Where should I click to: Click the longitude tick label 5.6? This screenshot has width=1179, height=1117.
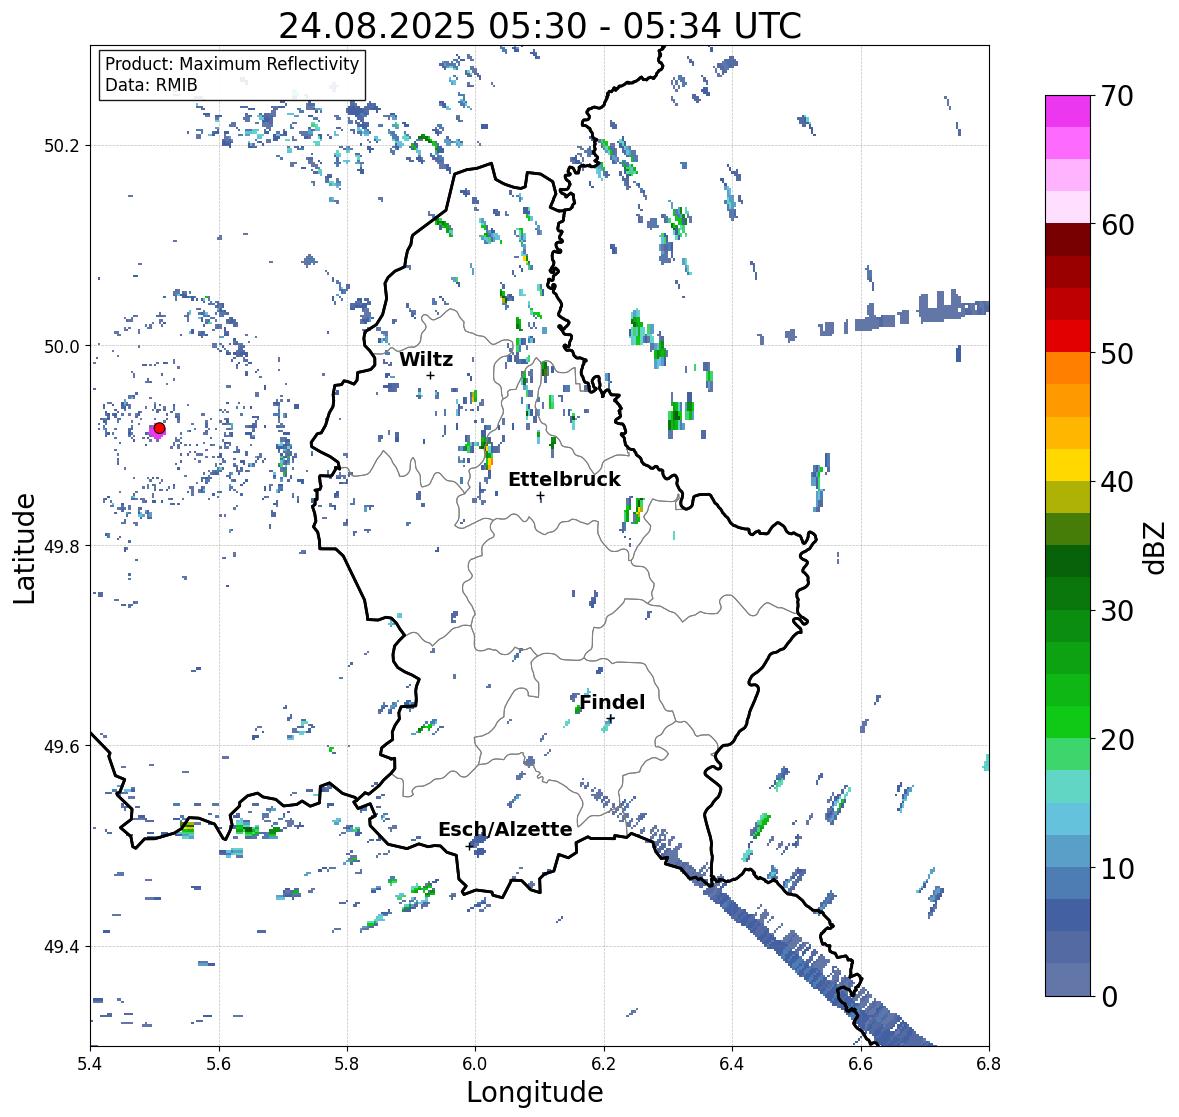coord(219,1064)
